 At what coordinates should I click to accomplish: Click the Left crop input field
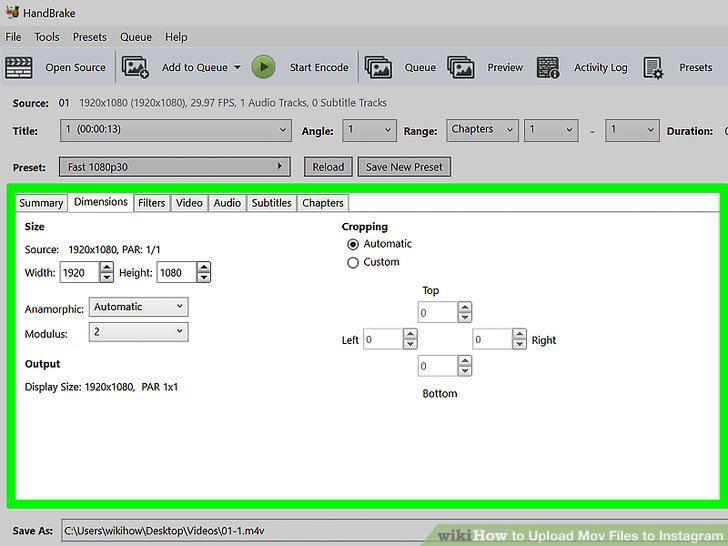tap(383, 339)
